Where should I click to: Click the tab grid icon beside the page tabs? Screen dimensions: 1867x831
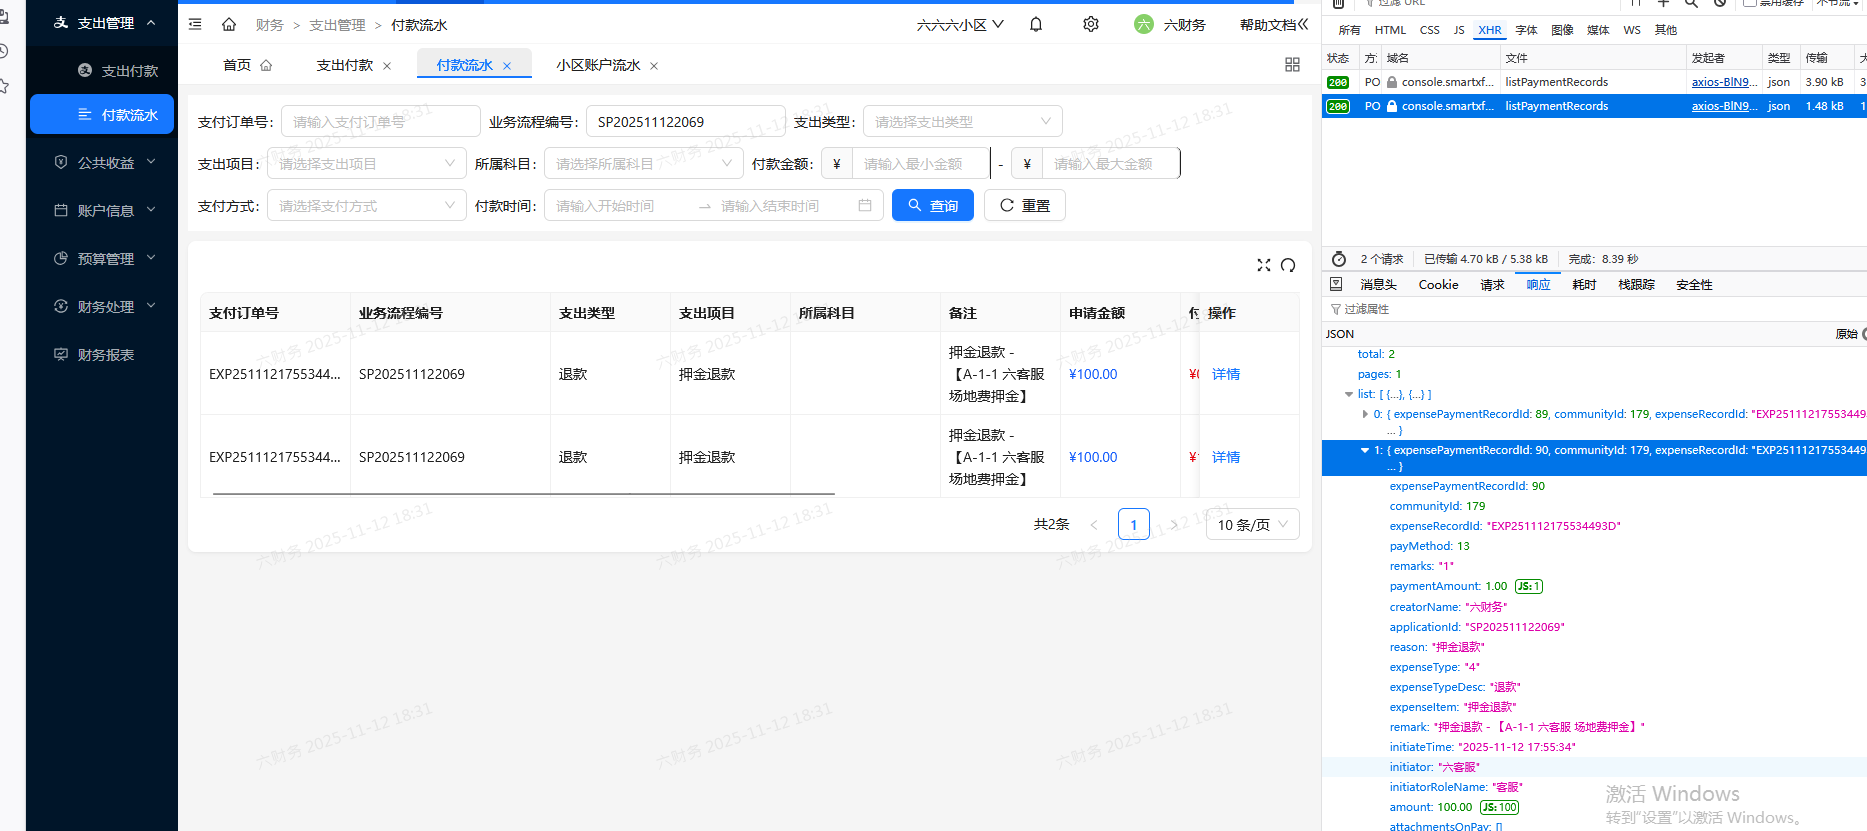point(1292,65)
